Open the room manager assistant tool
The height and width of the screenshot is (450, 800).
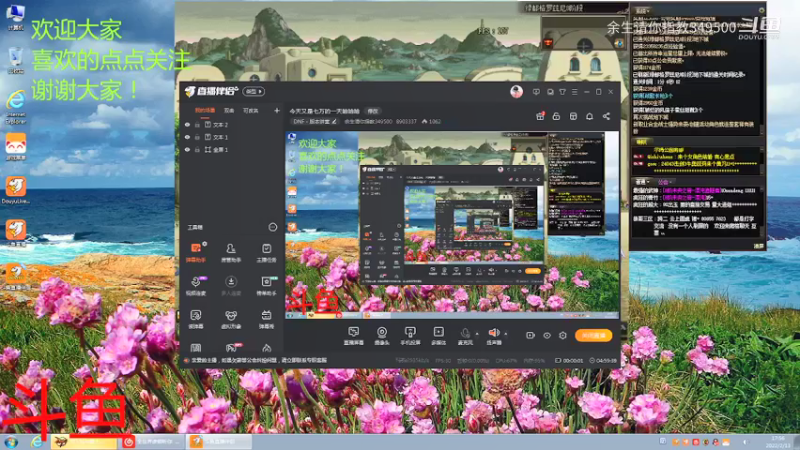pyautogui.click(x=231, y=253)
